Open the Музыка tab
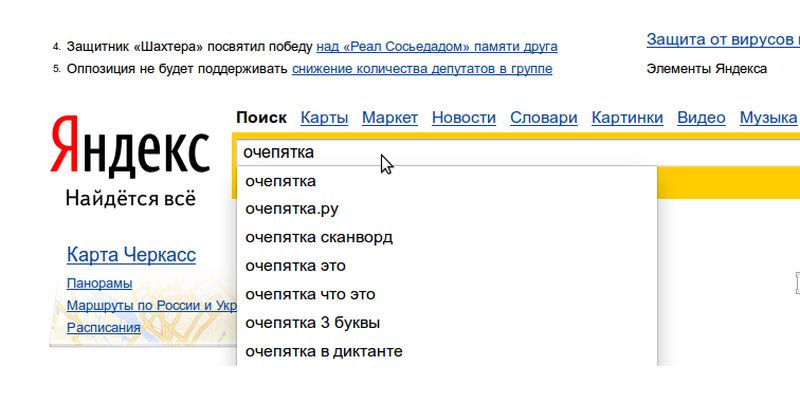The image size is (800, 400). click(768, 118)
